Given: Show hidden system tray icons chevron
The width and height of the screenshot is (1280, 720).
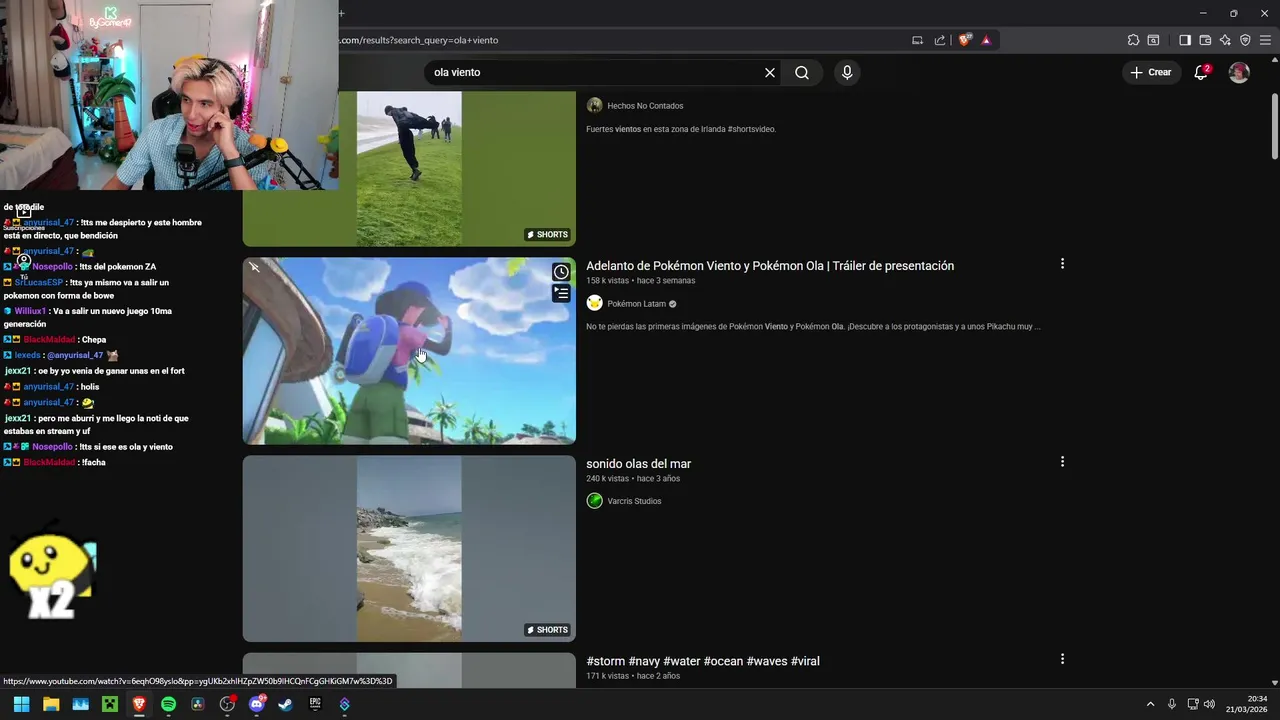Looking at the screenshot, I should click(x=1150, y=704).
